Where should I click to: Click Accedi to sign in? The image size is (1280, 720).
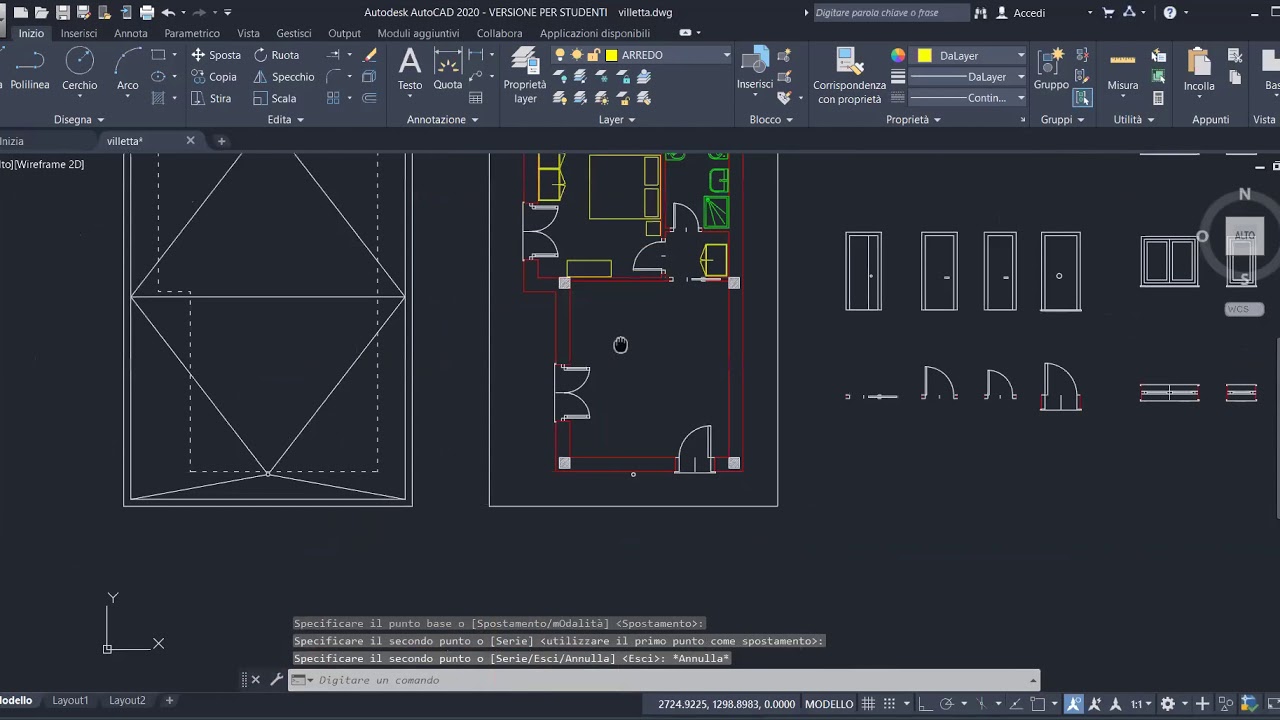tap(1029, 13)
